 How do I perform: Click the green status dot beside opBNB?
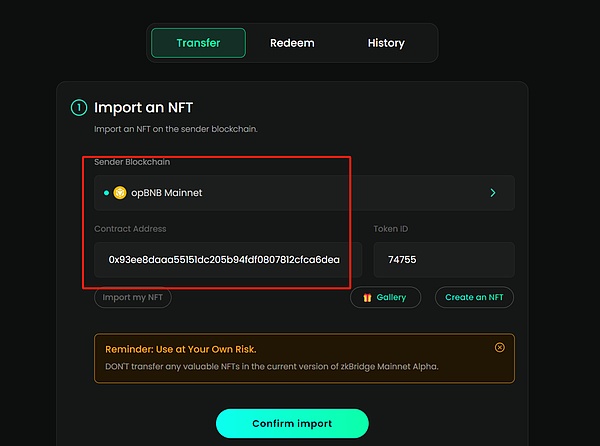tap(106, 192)
